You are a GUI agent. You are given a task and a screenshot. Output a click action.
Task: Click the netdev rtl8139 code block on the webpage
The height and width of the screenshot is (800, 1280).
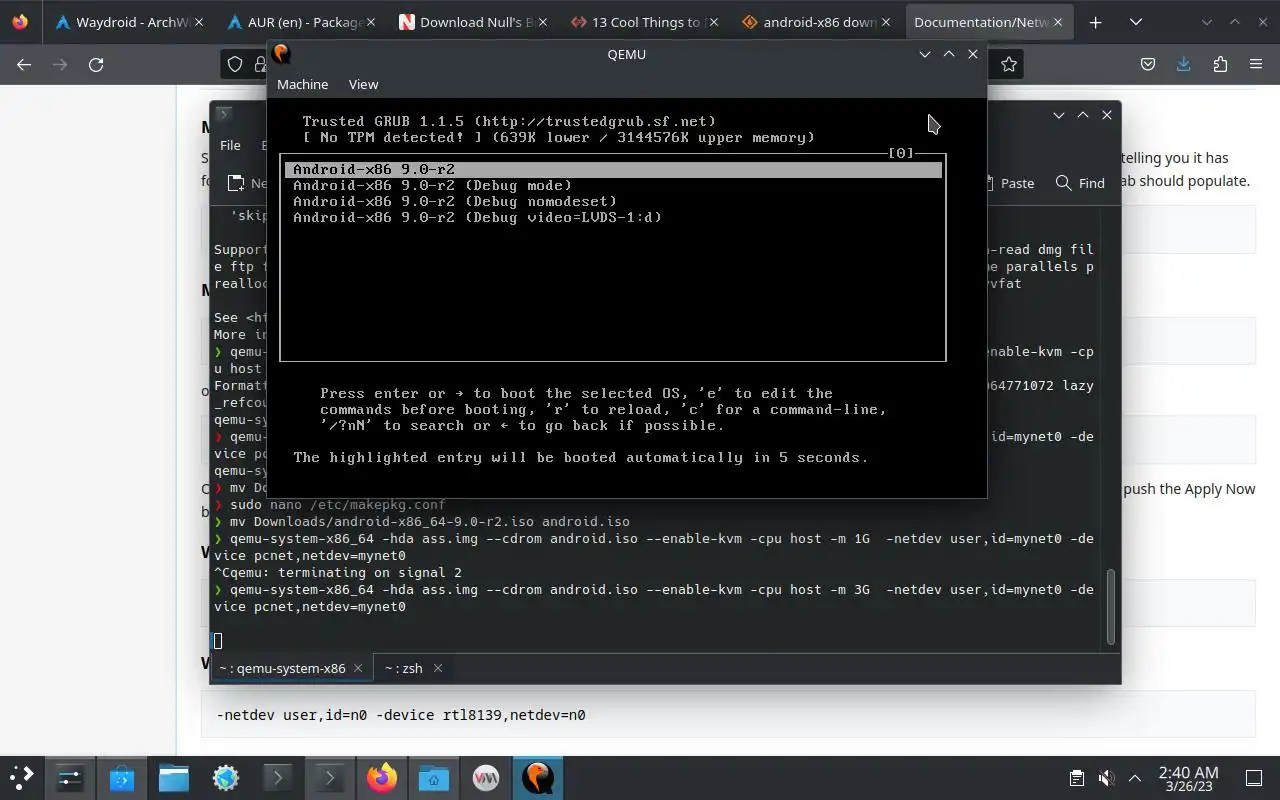pos(728,714)
